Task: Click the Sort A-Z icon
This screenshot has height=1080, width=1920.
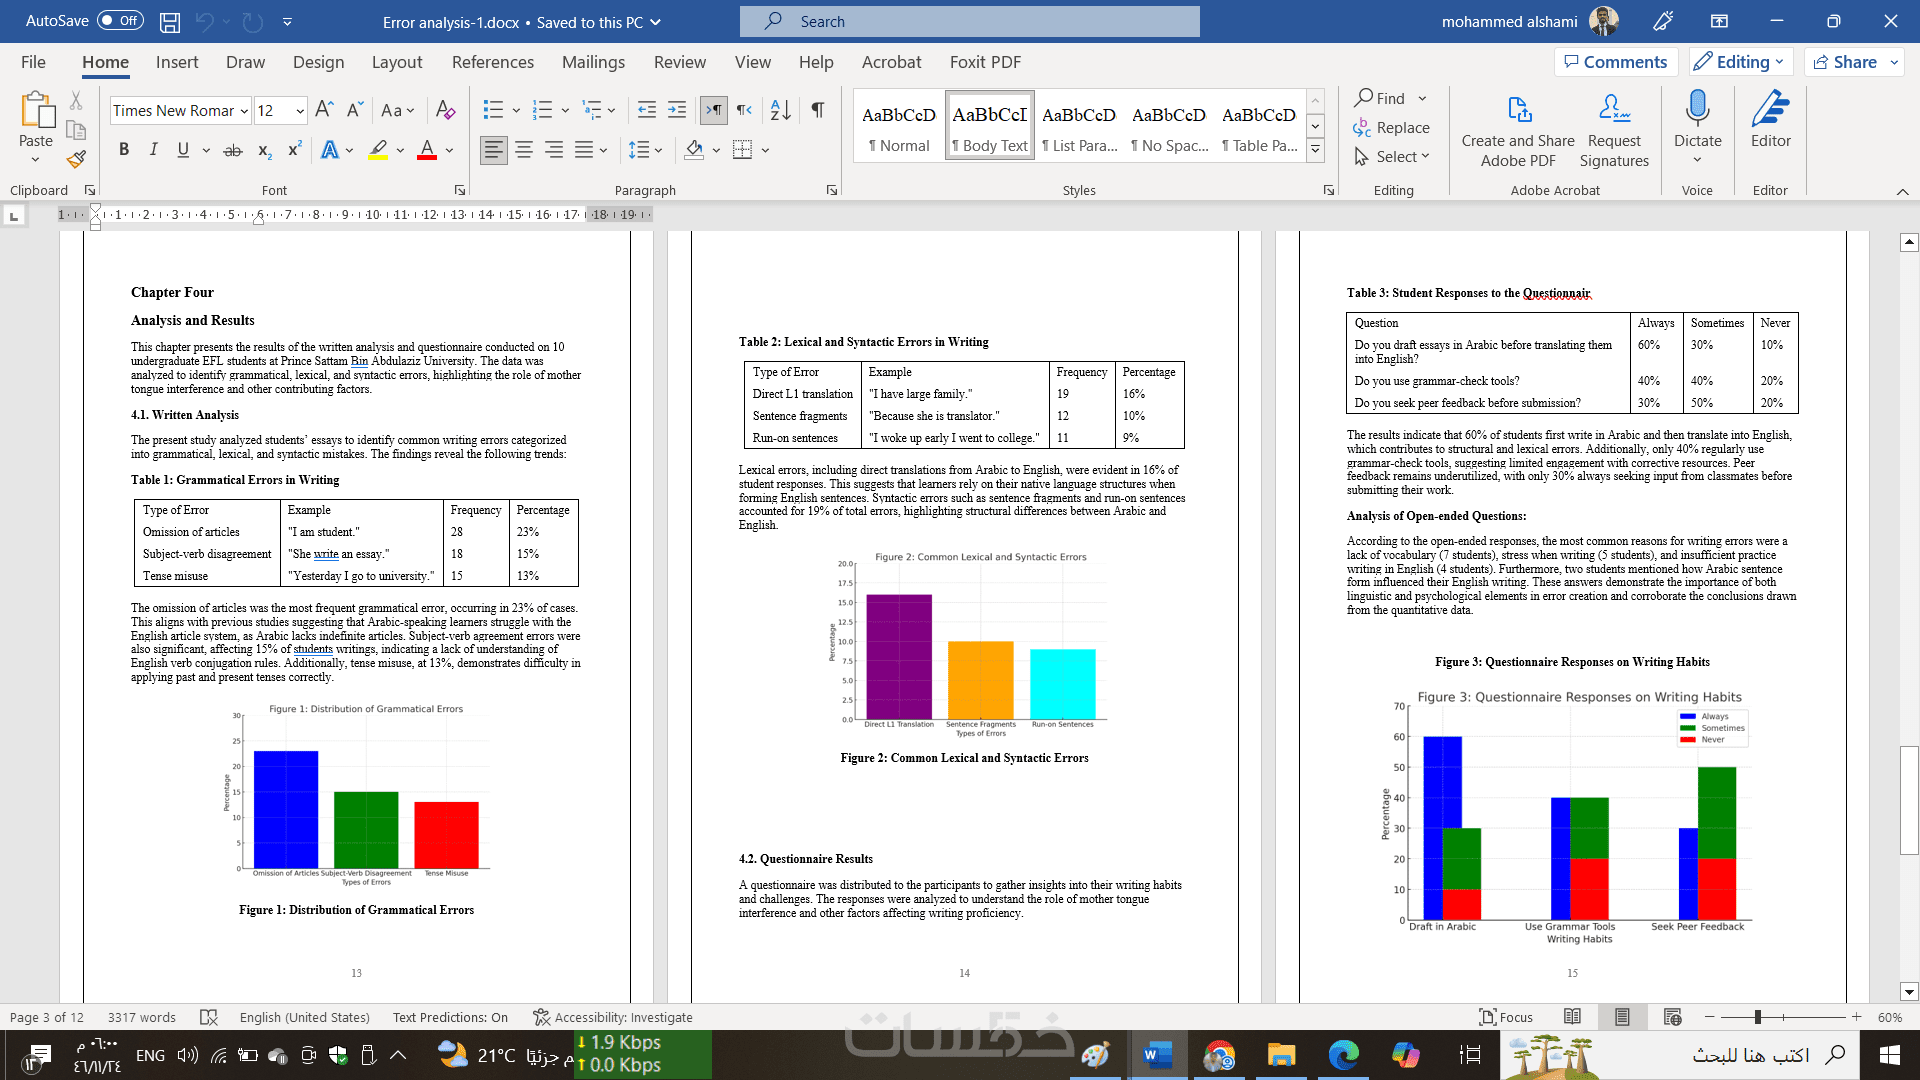Action: [781, 110]
